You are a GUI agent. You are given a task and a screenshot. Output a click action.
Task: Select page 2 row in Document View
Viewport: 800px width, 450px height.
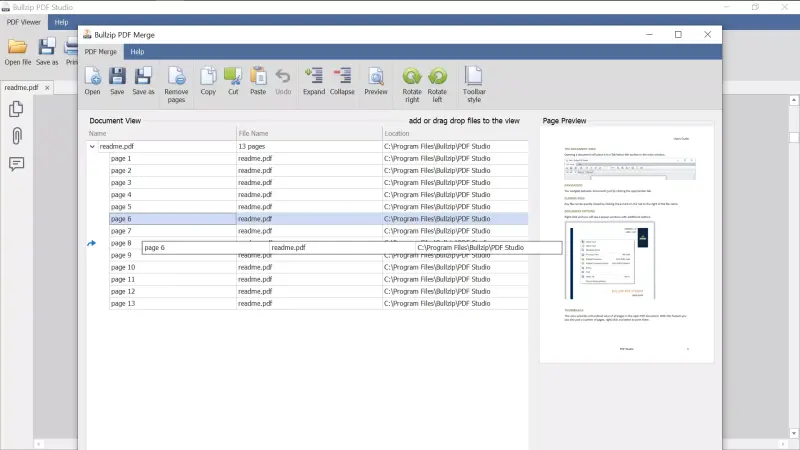click(319, 170)
